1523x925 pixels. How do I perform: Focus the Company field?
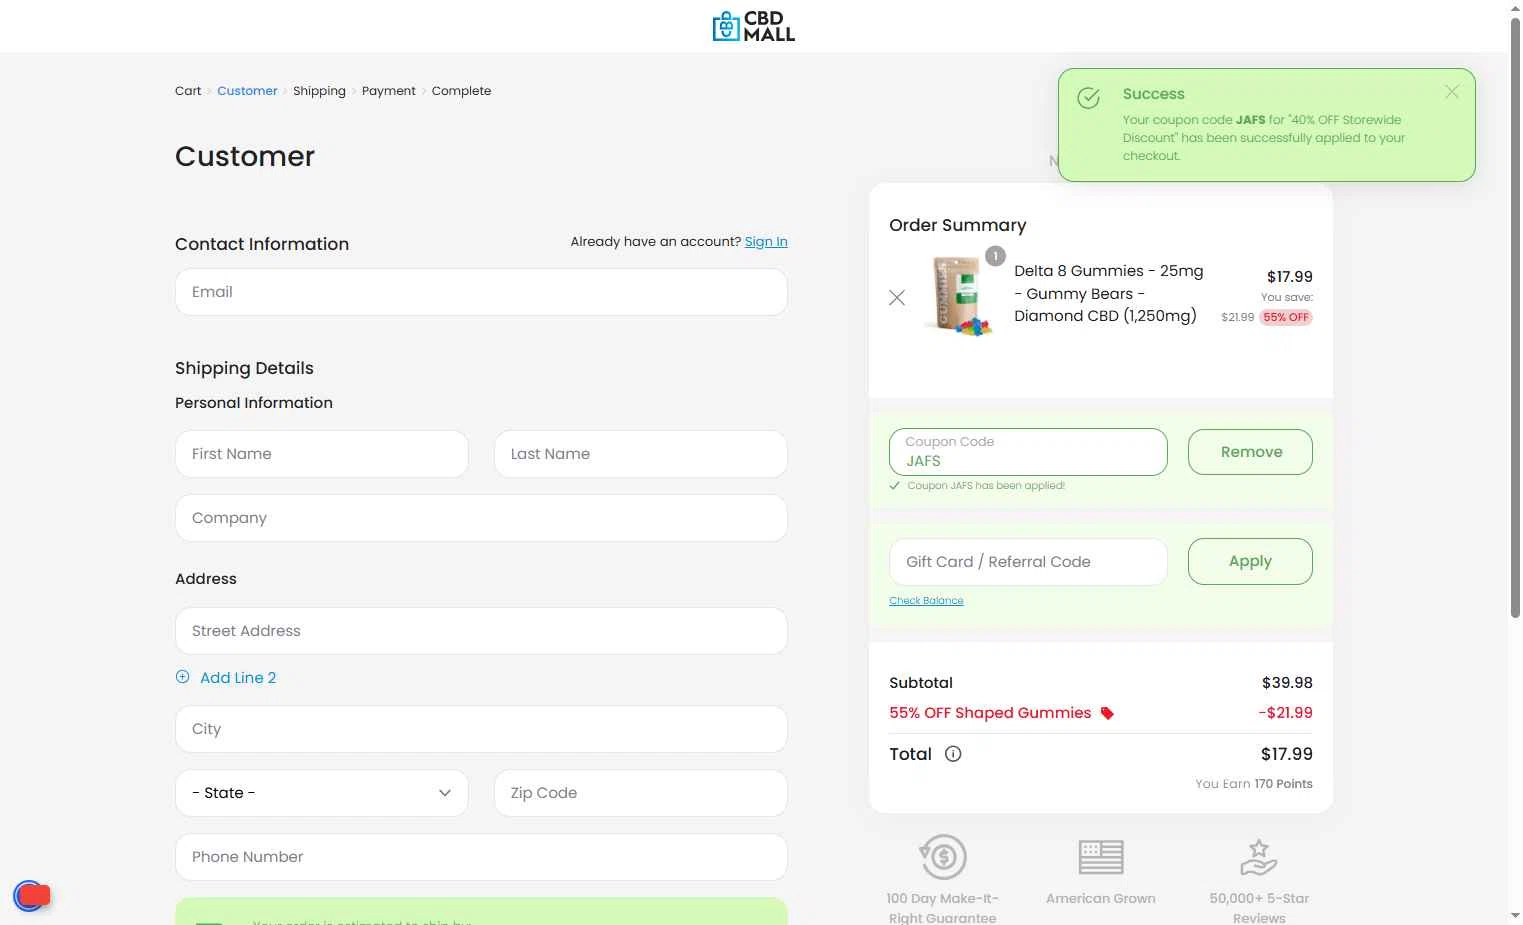click(481, 518)
